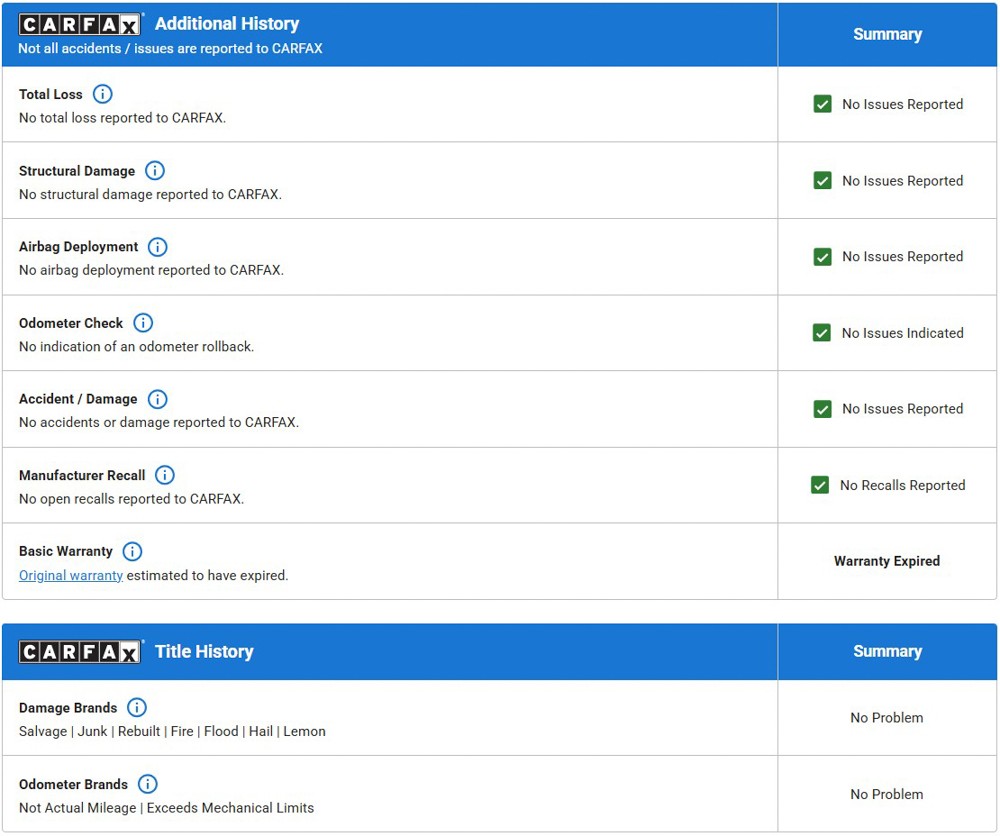Click the CARFAX logo in Additional History

pyautogui.click(x=81, y=25)
